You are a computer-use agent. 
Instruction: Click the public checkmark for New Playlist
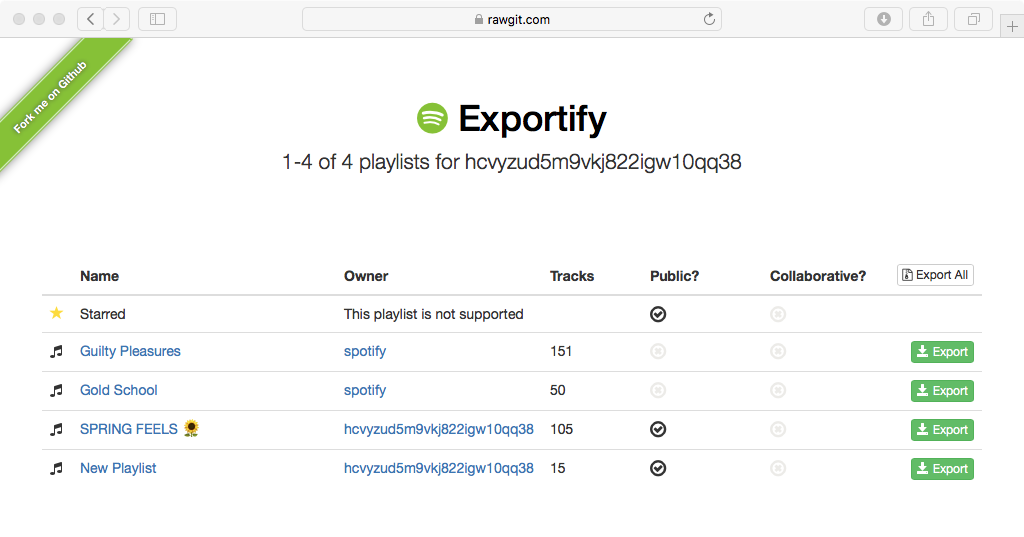click(x=658, y=468)
